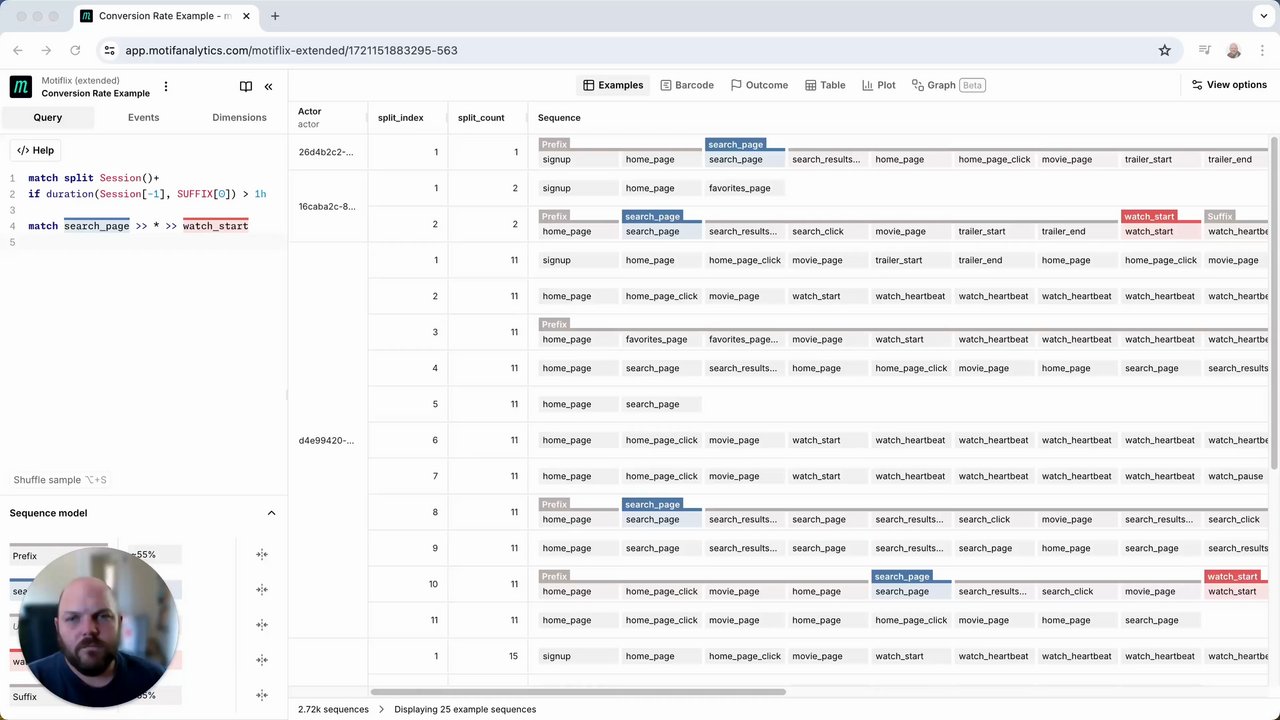Viewport: 1280px width, 720px height.
Task: Click query line 4 match search_page
Action: click(138, 226)
